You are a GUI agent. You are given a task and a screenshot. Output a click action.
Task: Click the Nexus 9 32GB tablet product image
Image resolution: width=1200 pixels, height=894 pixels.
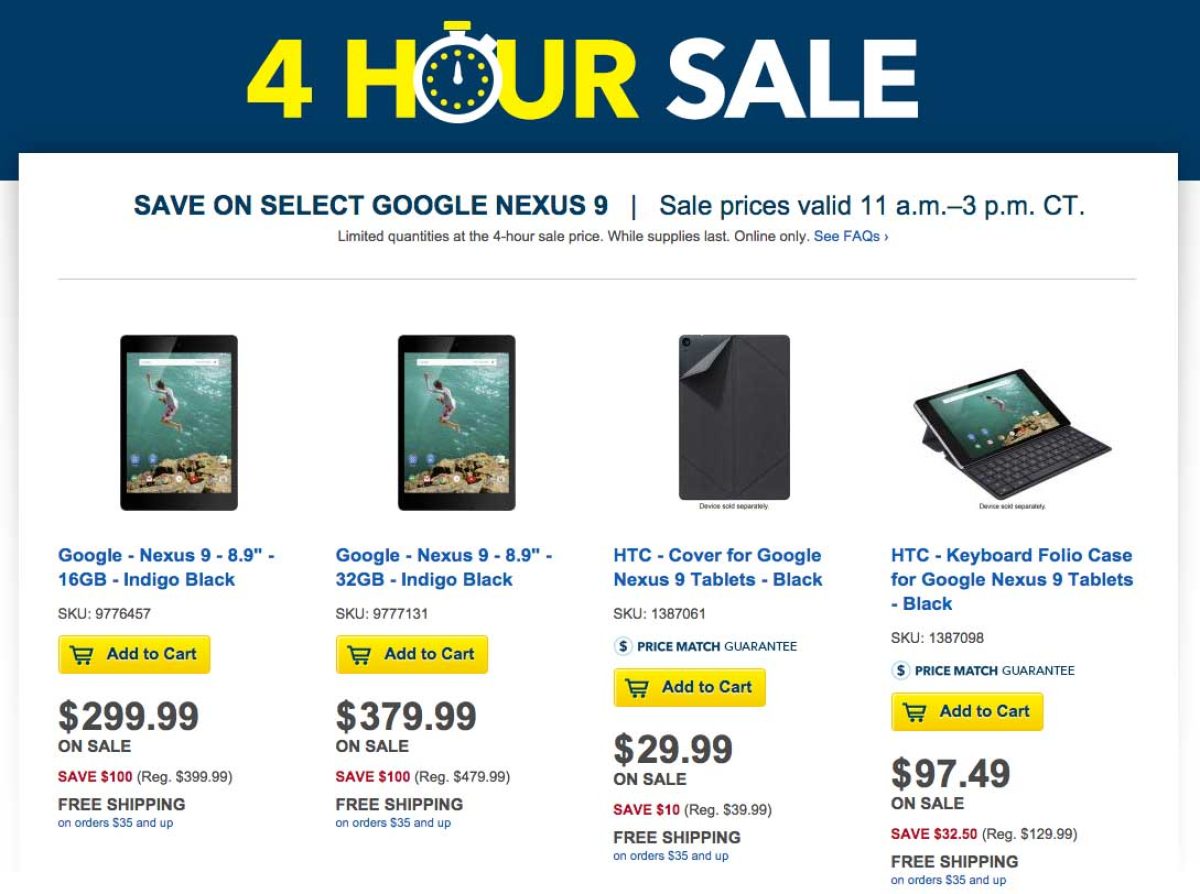tap(456, 422)
